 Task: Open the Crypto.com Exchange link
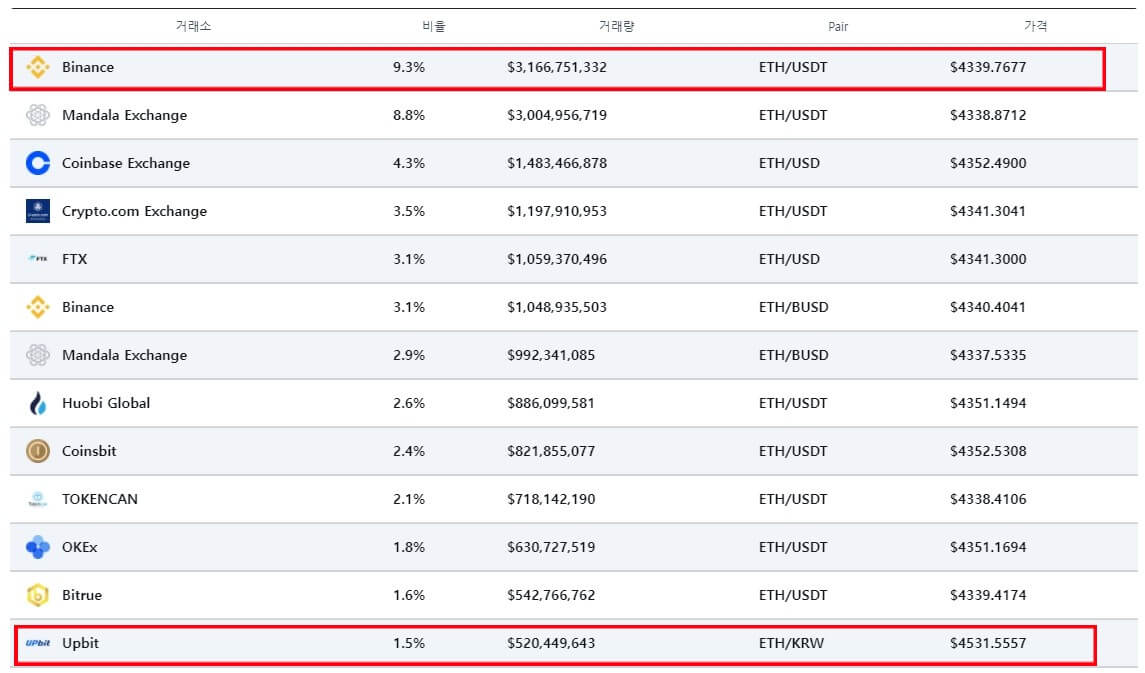coord(134,211)
